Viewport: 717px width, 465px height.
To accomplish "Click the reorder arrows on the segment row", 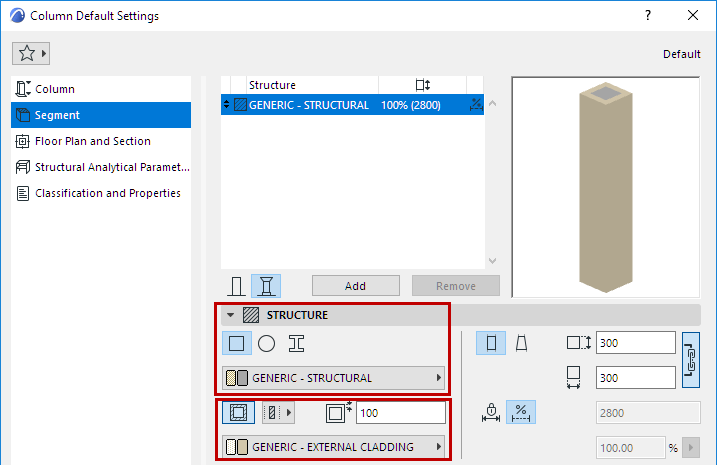I will coord(226,105).
